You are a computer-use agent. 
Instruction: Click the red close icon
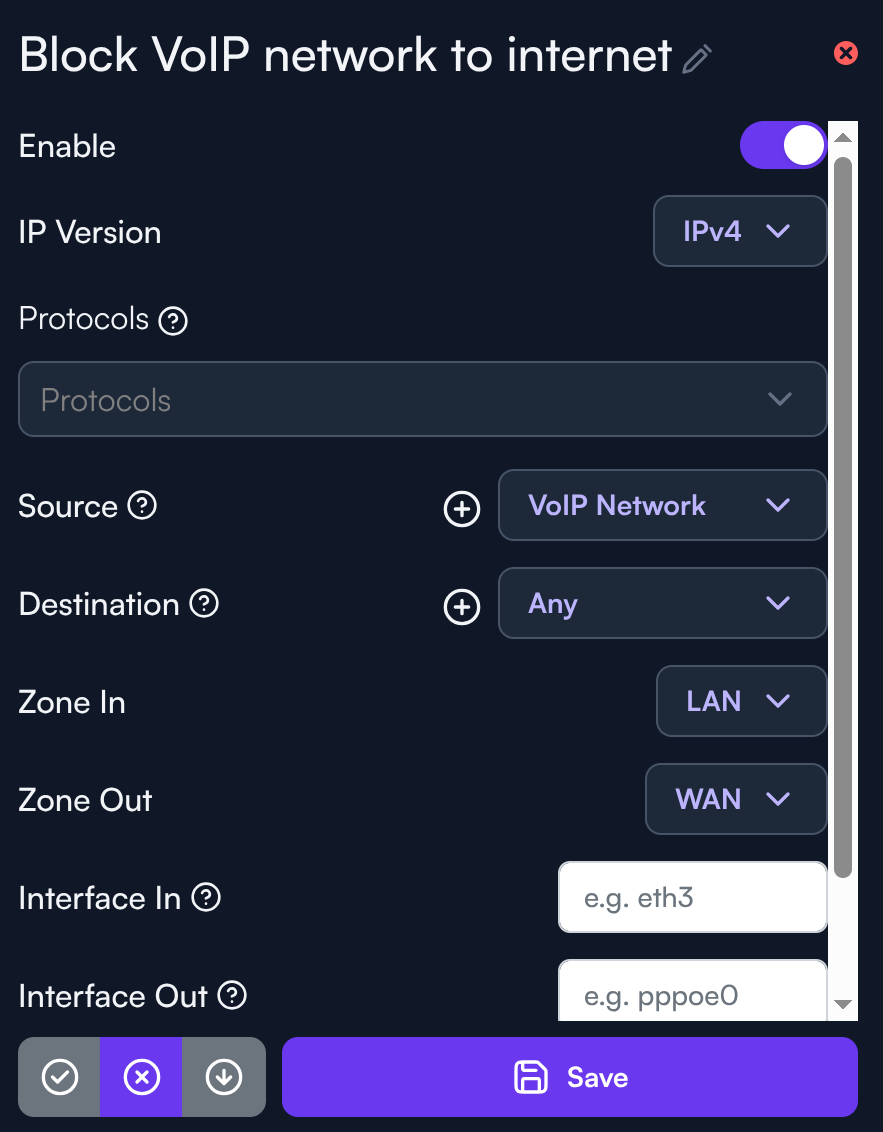(845, 53)
